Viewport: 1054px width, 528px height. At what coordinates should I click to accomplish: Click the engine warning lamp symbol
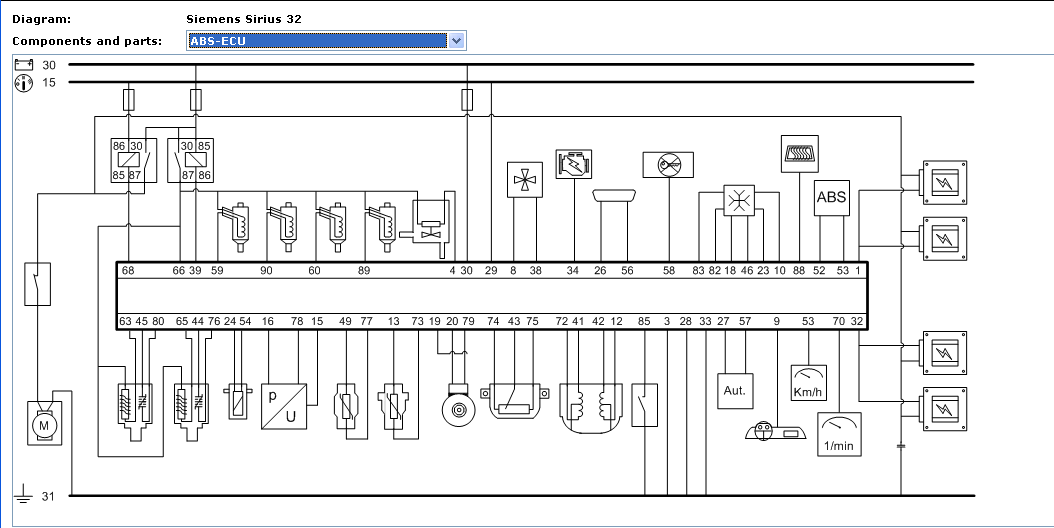574,164
